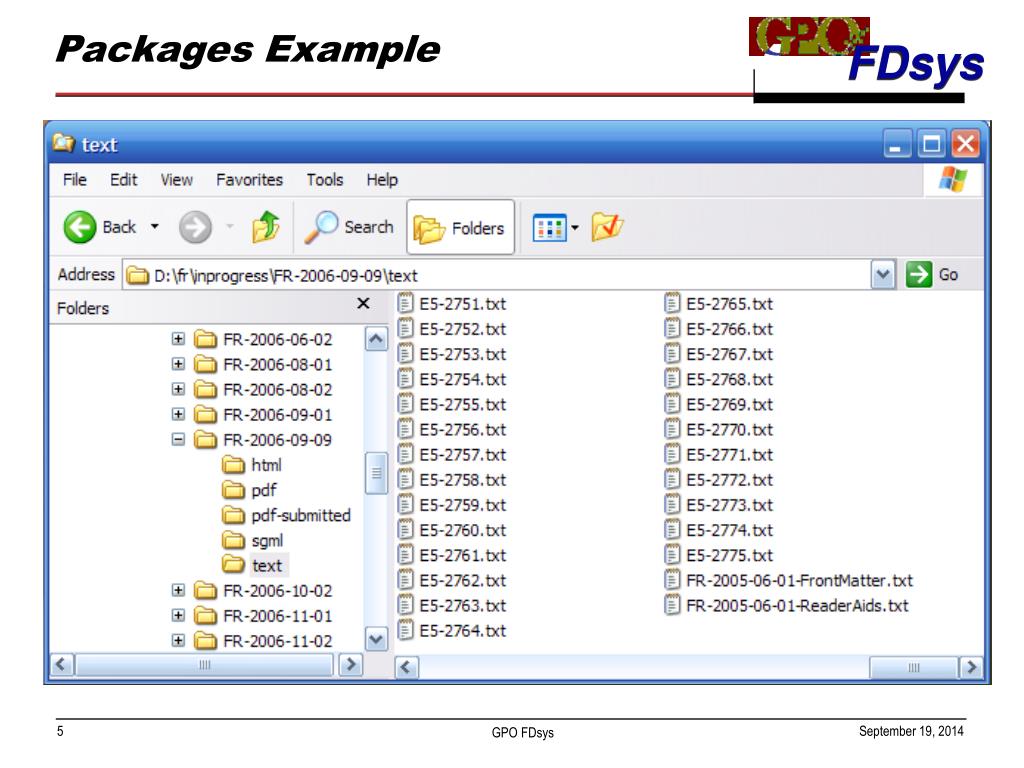Click the green Back arrow button
The image size is (1024, 768).
80,227
